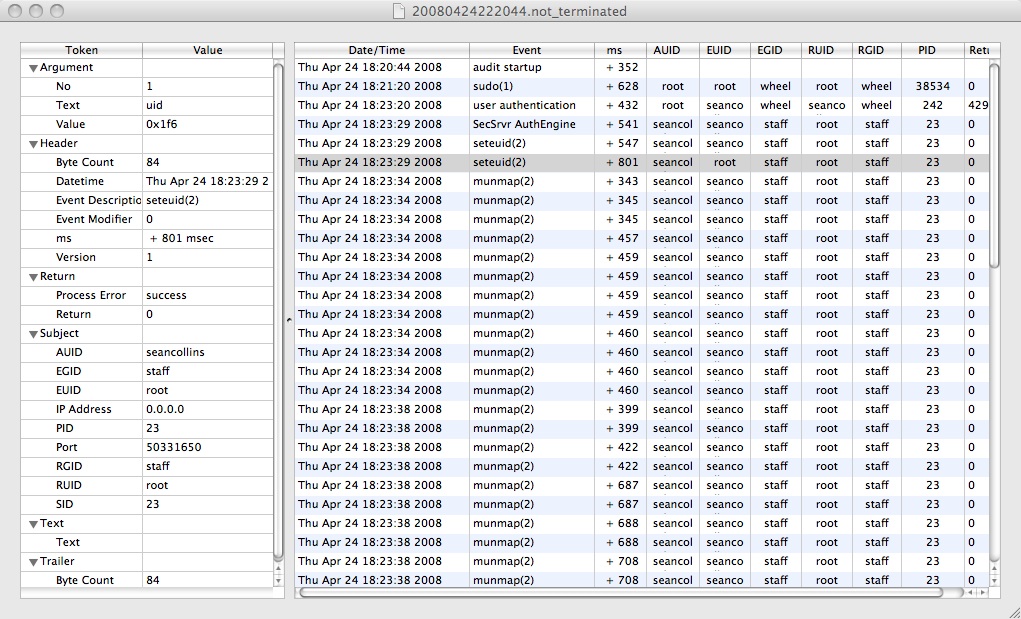Click the split view divider handle
This screenshot has width=1021, height=619.
[x=289, y=320]
